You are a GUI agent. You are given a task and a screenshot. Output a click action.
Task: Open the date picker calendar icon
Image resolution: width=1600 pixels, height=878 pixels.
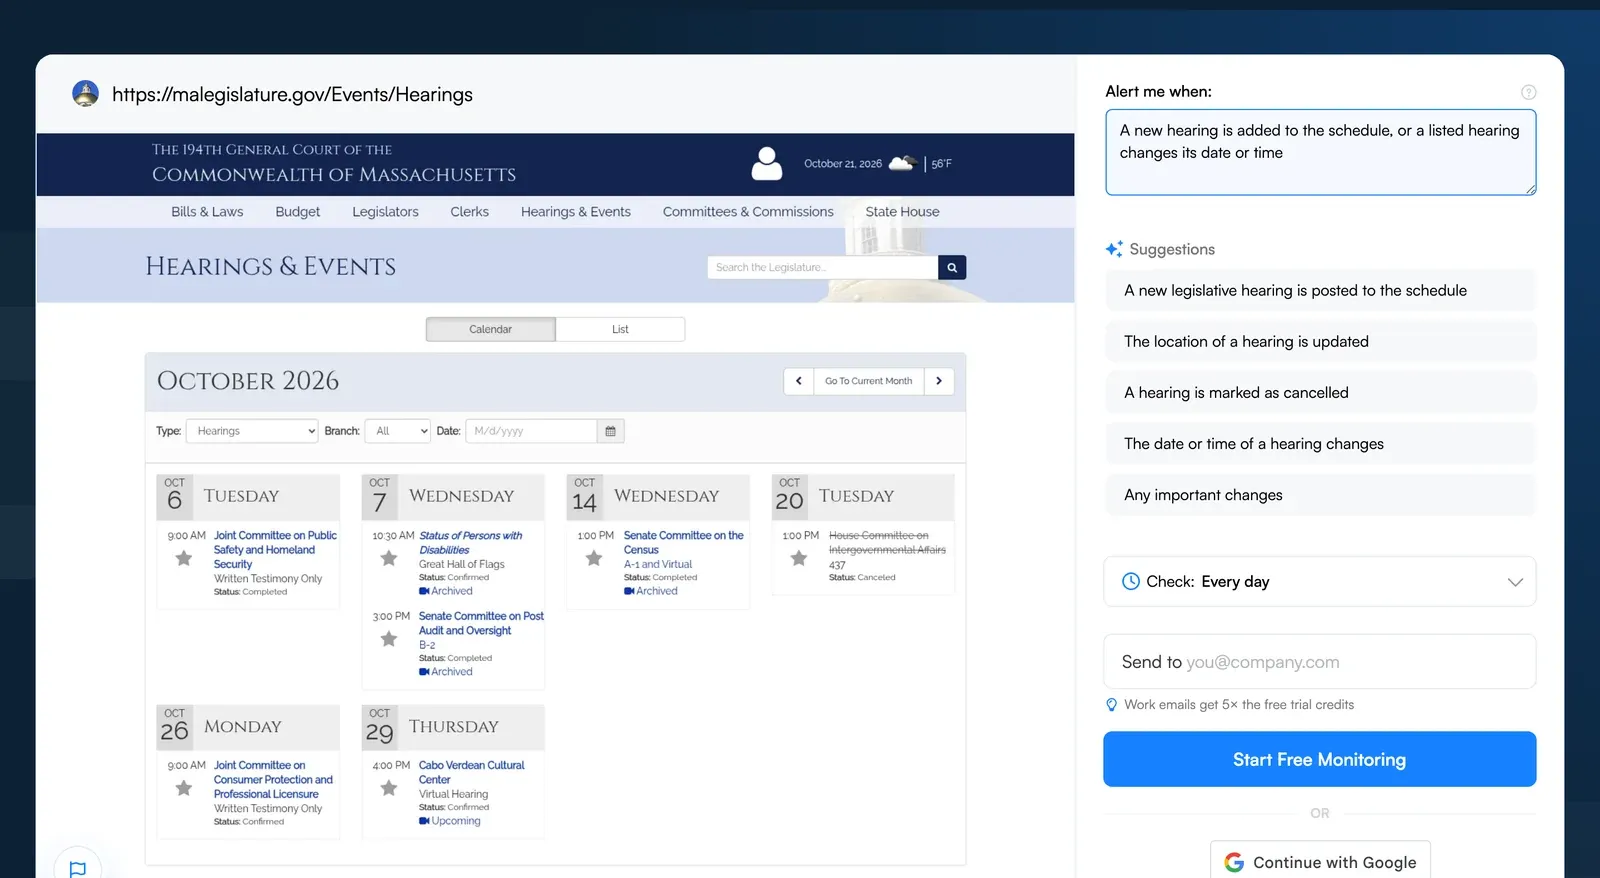[611, 431]
